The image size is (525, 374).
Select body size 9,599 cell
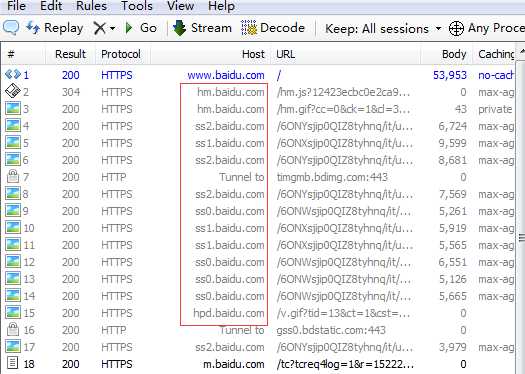(452, 143)
